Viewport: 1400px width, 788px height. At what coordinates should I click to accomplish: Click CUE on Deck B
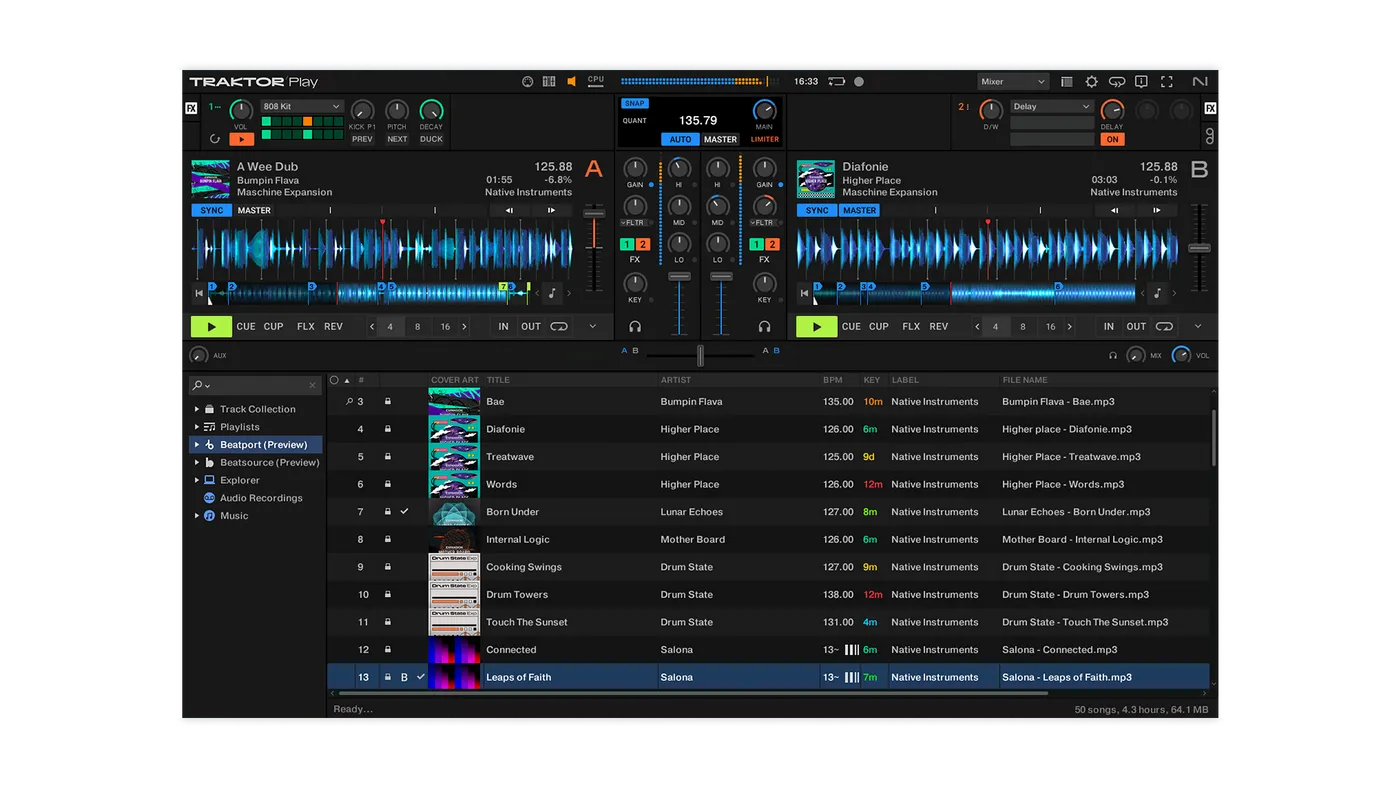click(x=851, y=327)
